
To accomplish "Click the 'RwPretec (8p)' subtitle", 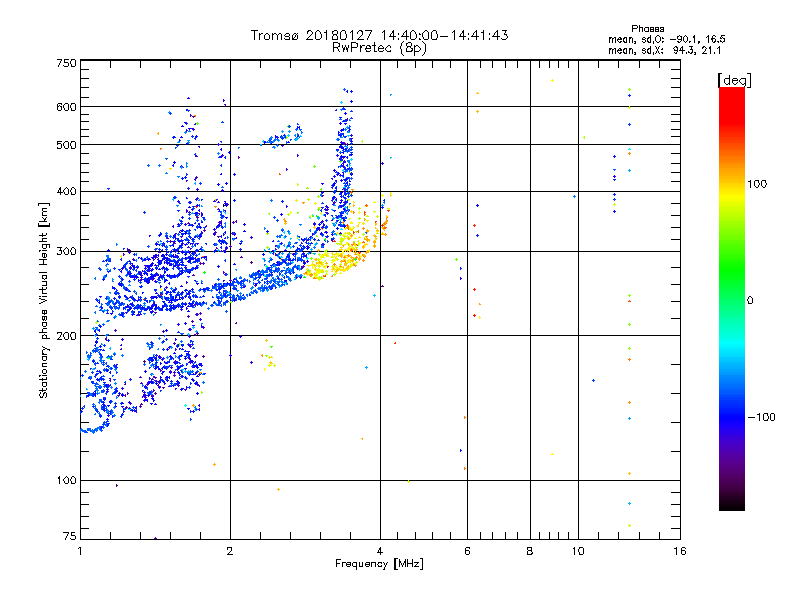I will (x=379, y=48).
